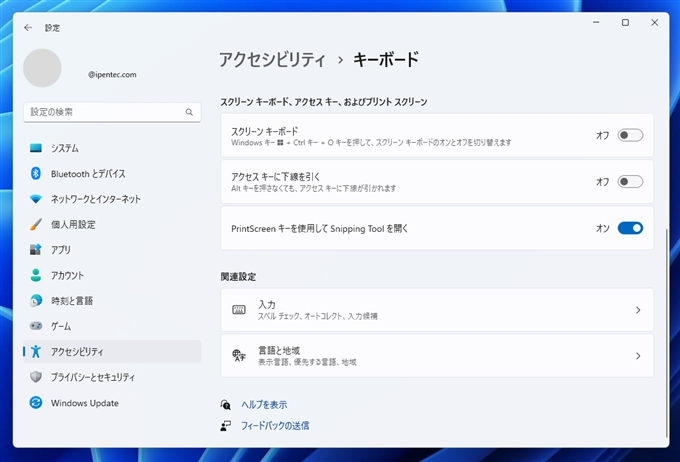Click the 関連設定 heading

point(238,277)
